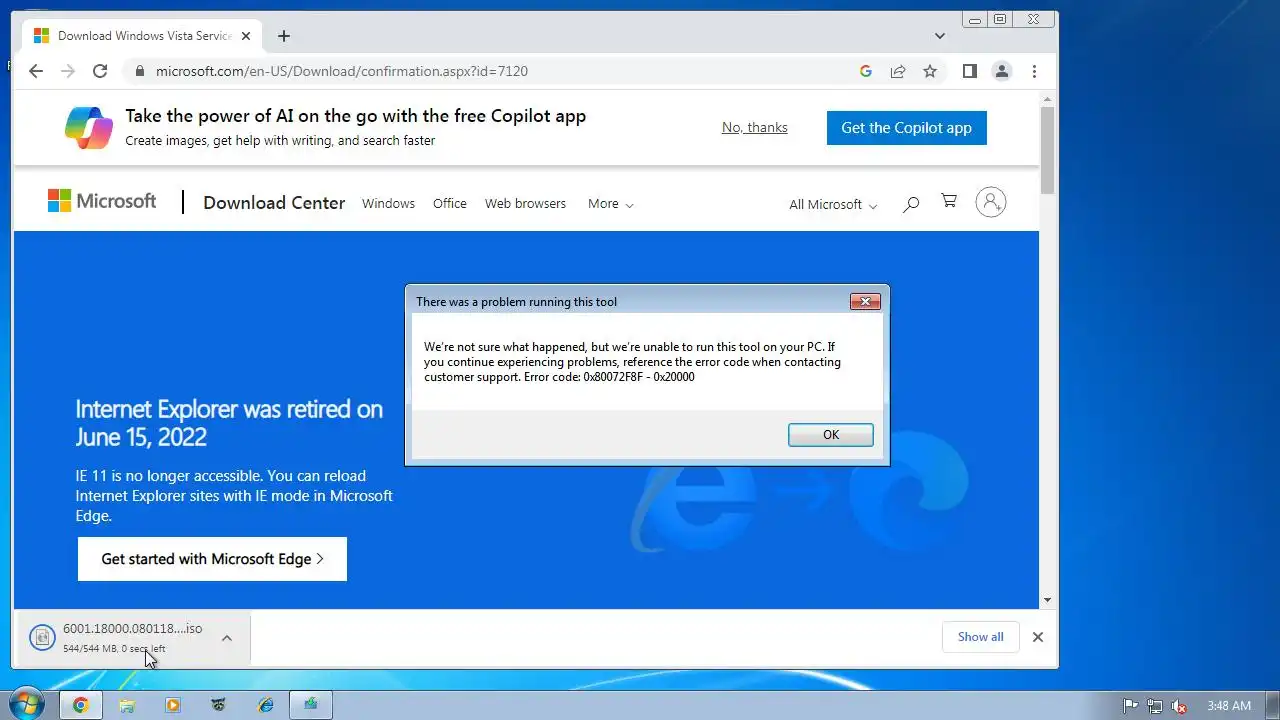The height and width of the screenshot is (720, 1280).
Task: Click the scrollbar down arrow
Action: (1048, 600)
